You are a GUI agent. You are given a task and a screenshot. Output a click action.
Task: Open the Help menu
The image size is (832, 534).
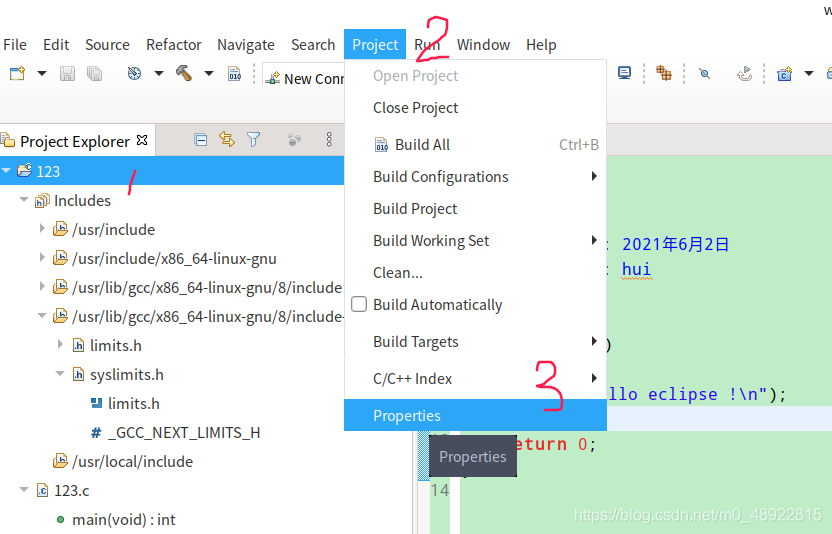541,45
